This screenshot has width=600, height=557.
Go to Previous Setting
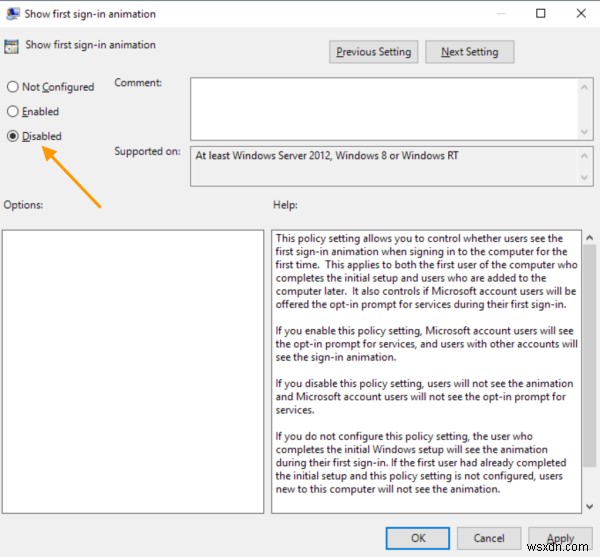click(x=373, y=52)
